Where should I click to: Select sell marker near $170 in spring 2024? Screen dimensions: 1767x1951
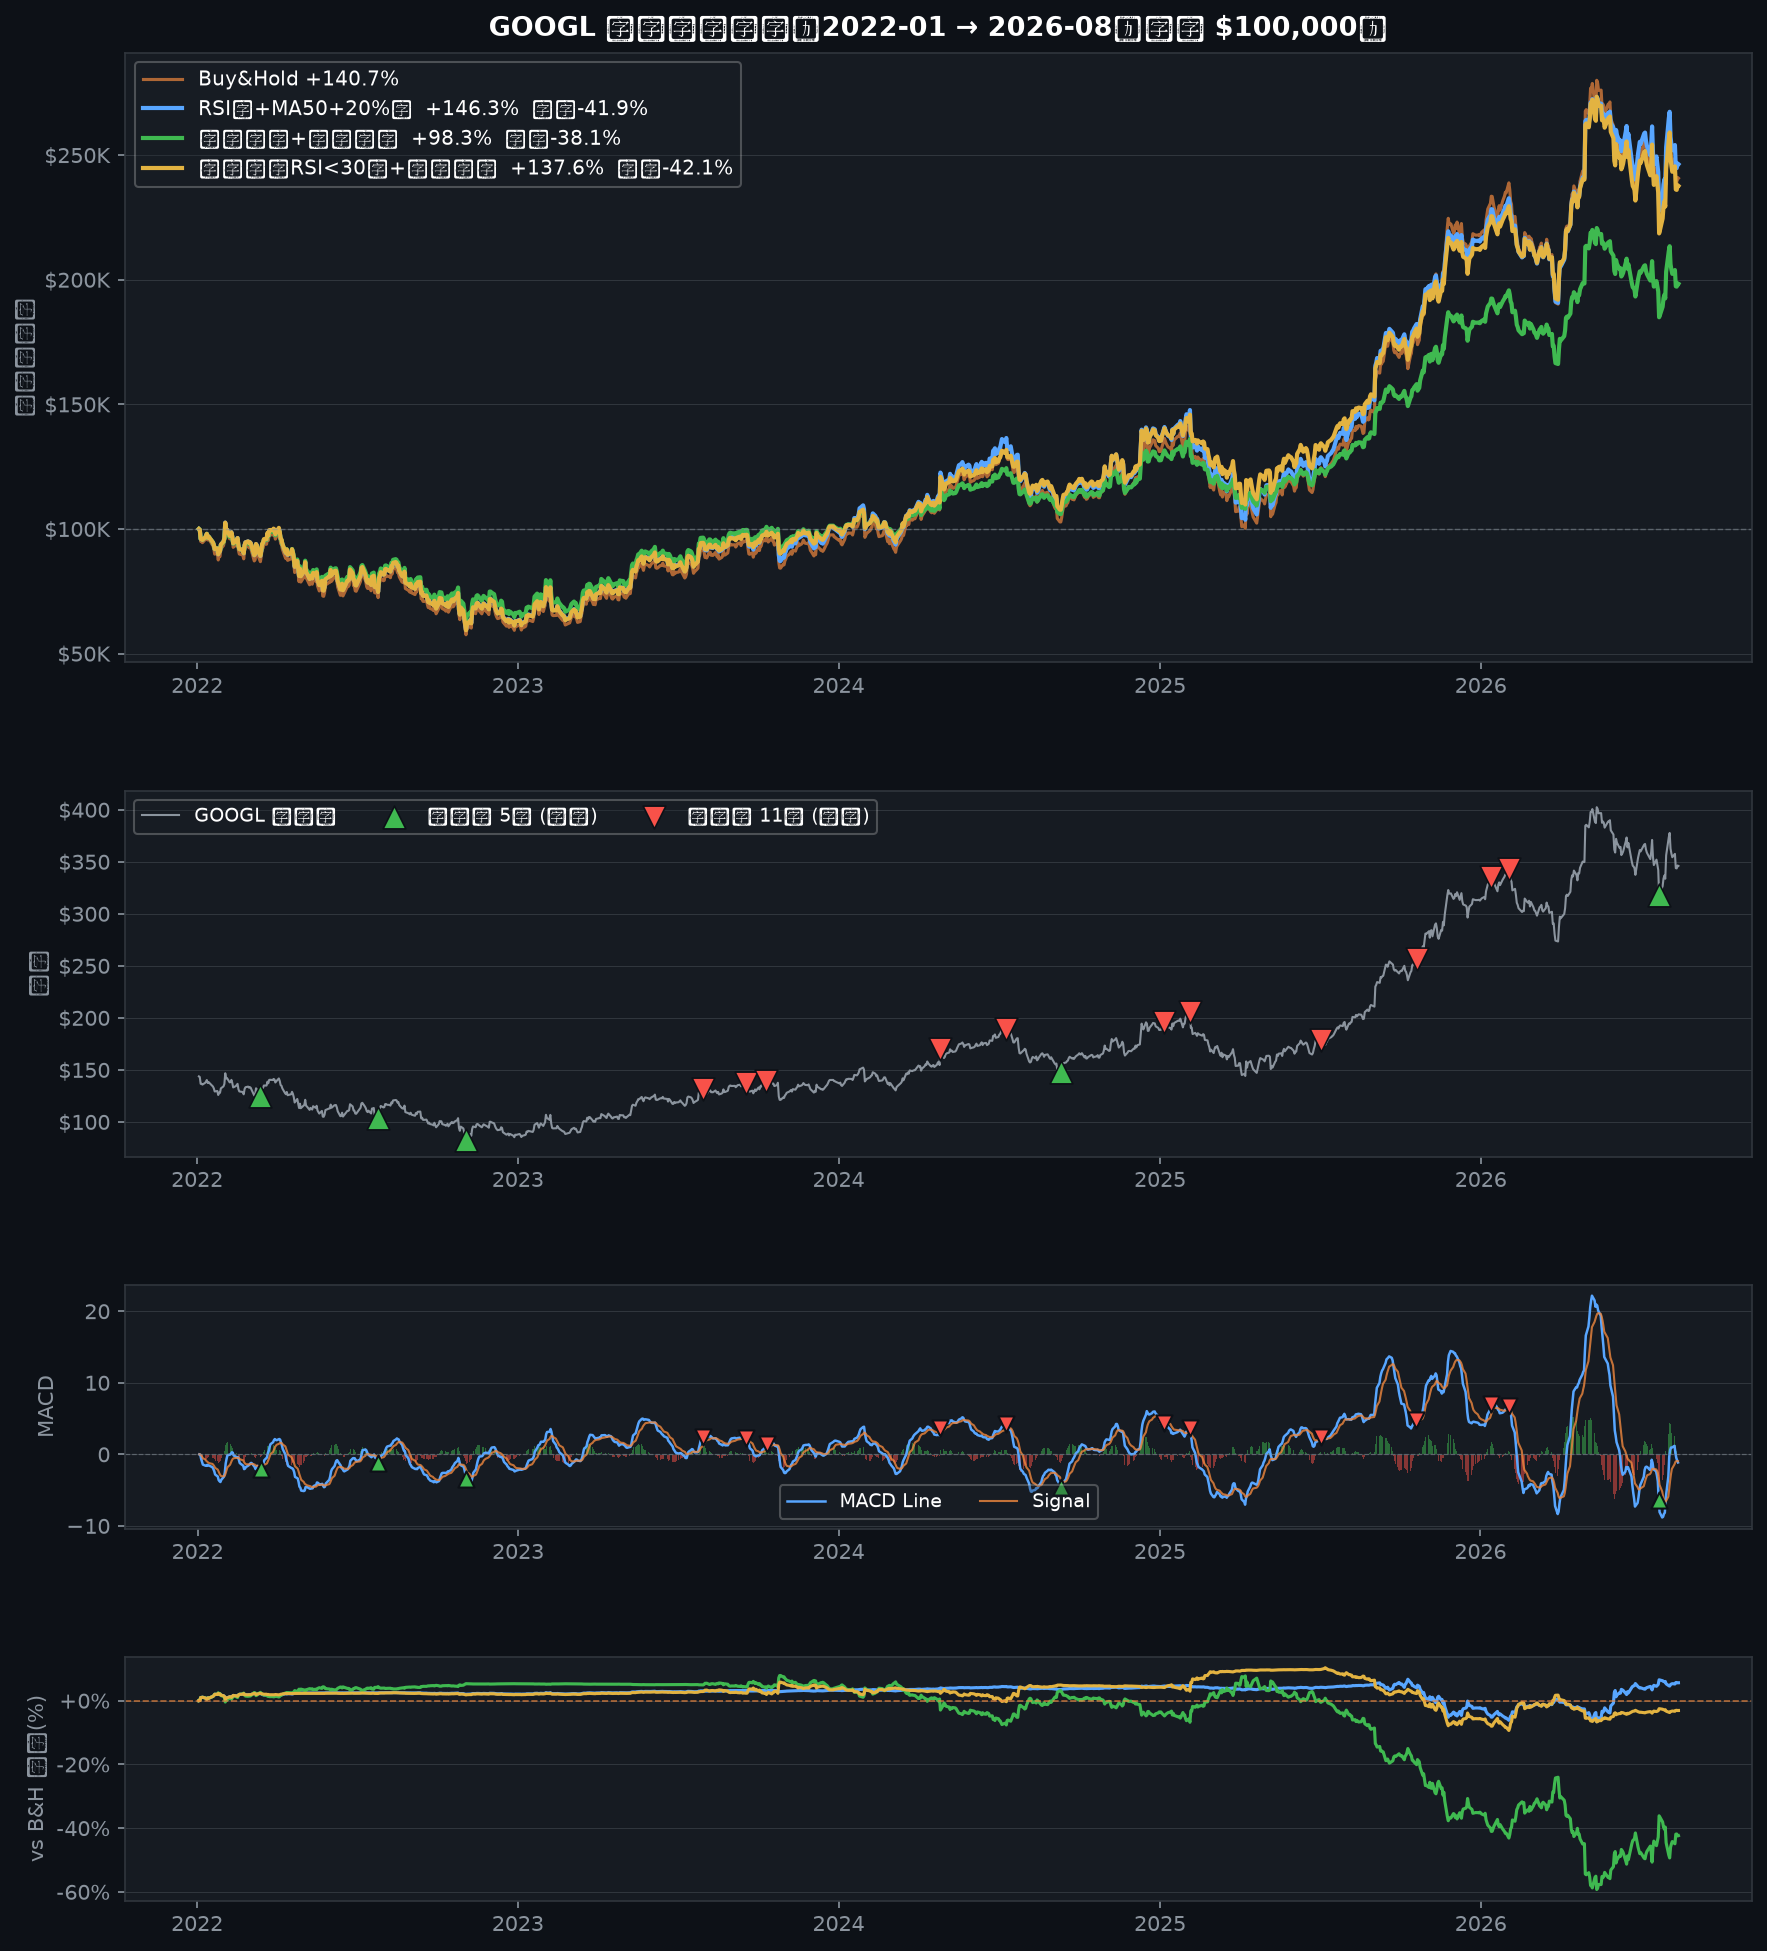[940, 1048]
